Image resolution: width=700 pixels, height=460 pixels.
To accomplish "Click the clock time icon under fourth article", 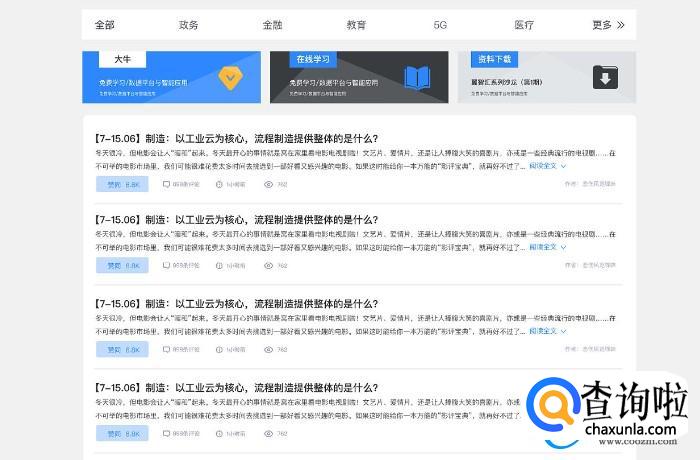I will click(219, 434).
